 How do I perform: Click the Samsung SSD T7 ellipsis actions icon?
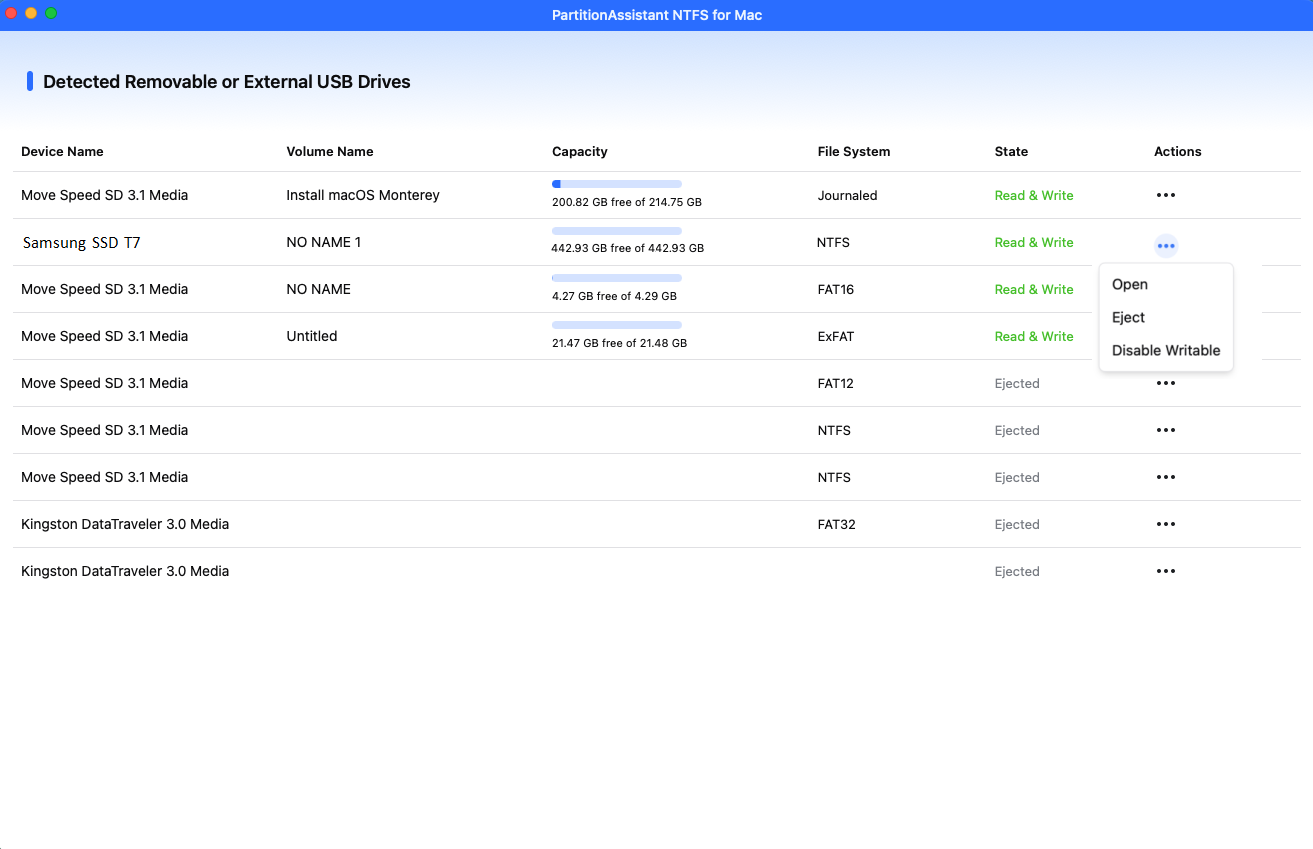(1165, 245)
